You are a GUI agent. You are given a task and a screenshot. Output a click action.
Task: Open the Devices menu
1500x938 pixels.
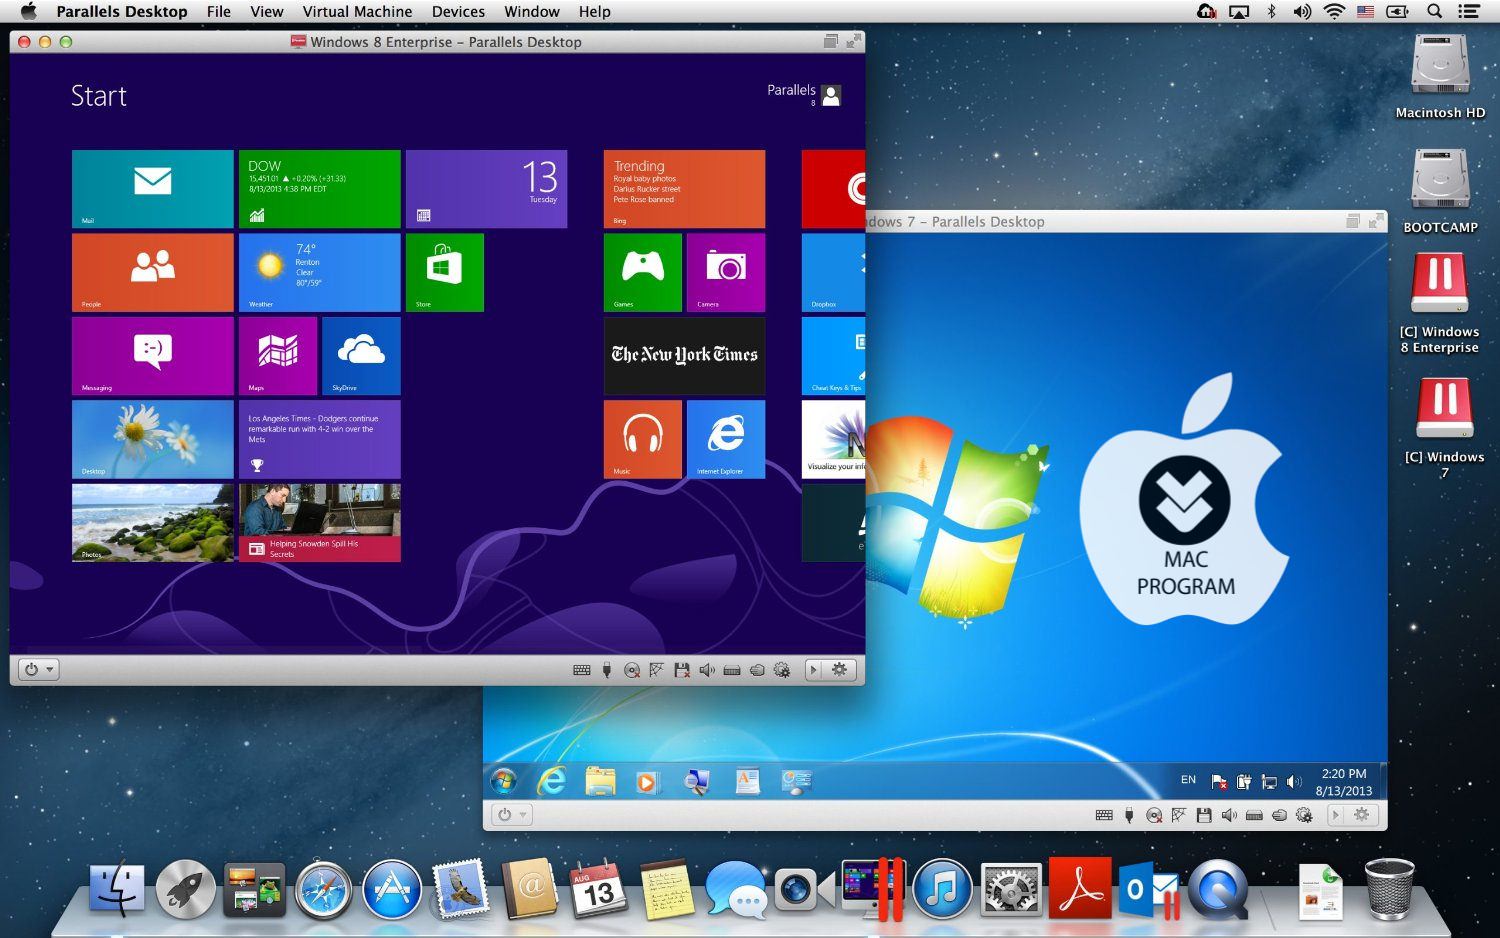click(459, 12)
